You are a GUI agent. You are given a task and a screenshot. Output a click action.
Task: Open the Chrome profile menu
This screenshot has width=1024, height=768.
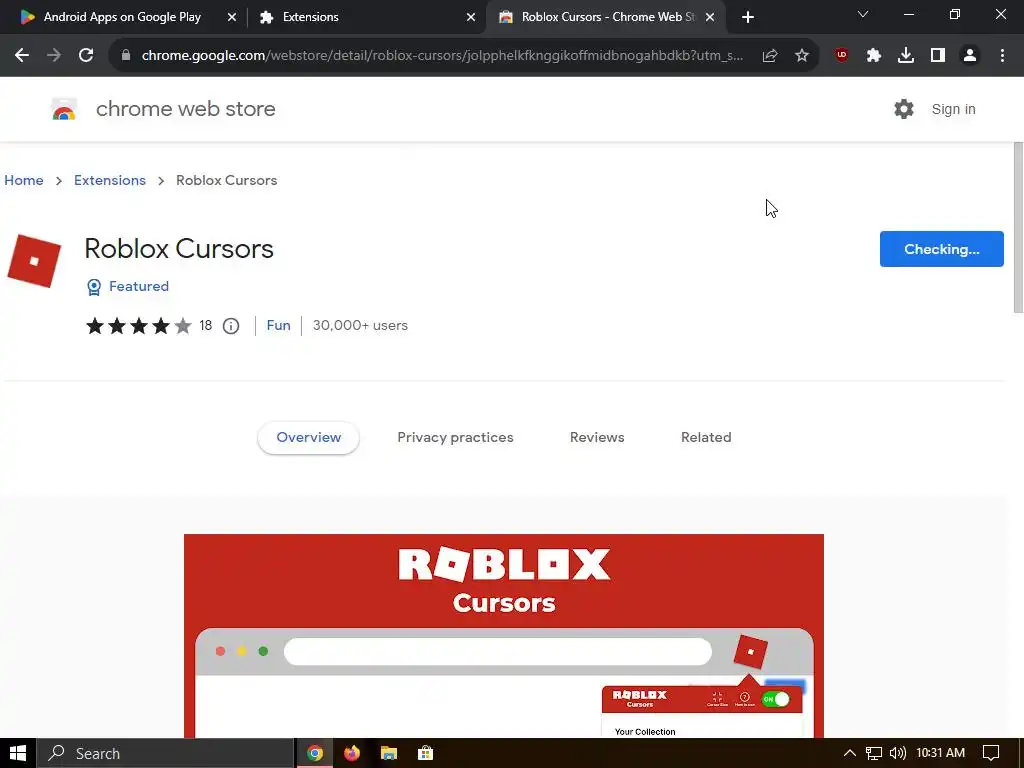coord(970,56)
